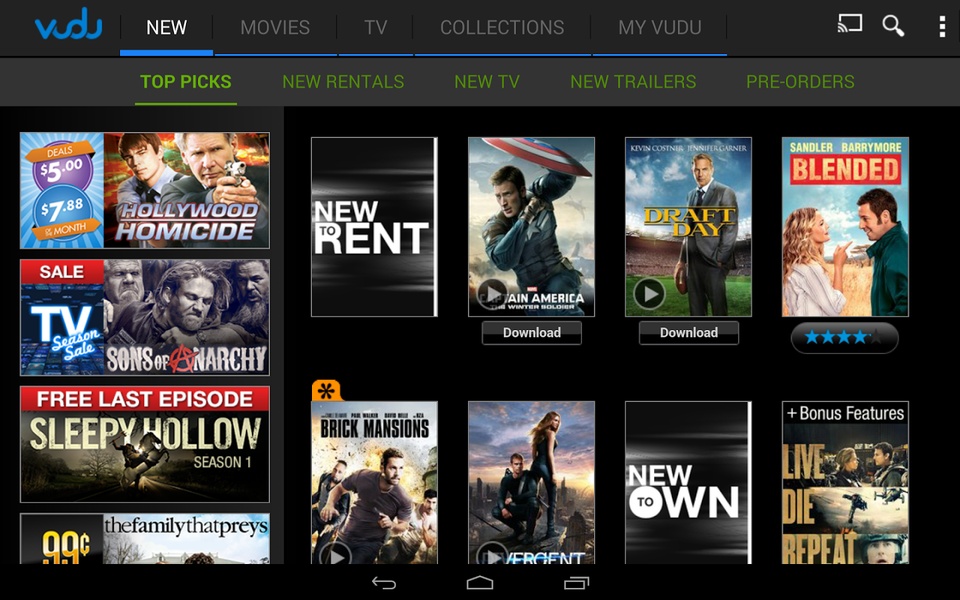Open the Cast screen icon

tap(849, 26)
